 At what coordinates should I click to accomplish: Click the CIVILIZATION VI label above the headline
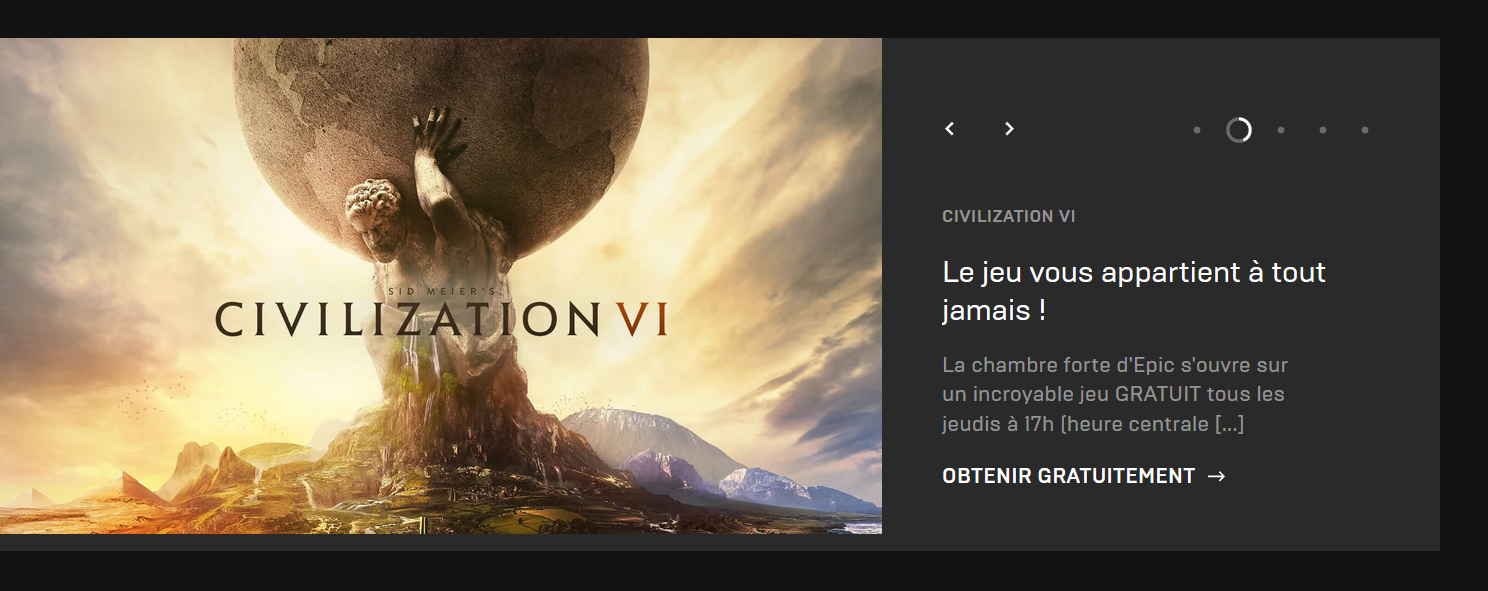point(1009,216)
